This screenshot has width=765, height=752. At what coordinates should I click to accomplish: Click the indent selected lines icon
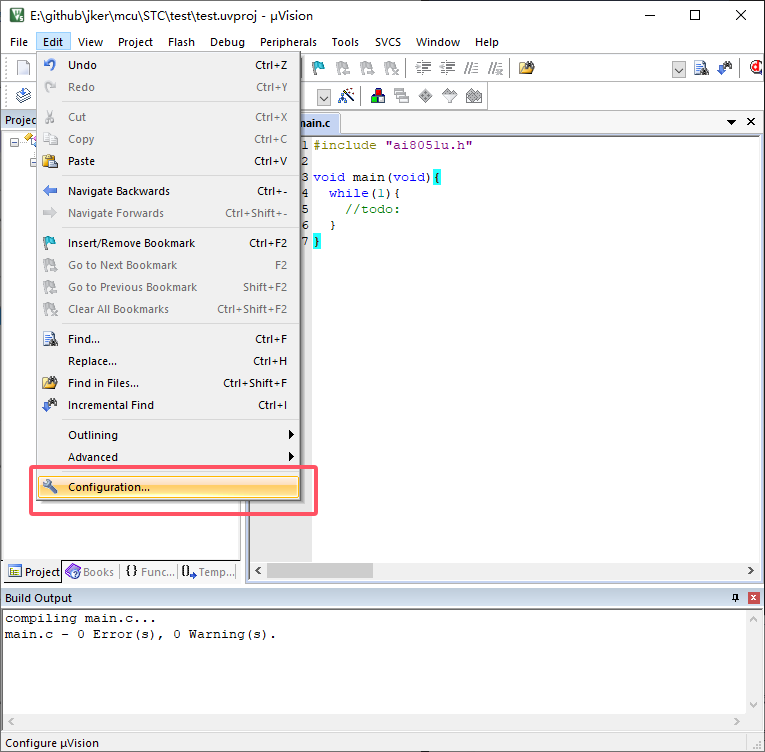click(423, 68)
